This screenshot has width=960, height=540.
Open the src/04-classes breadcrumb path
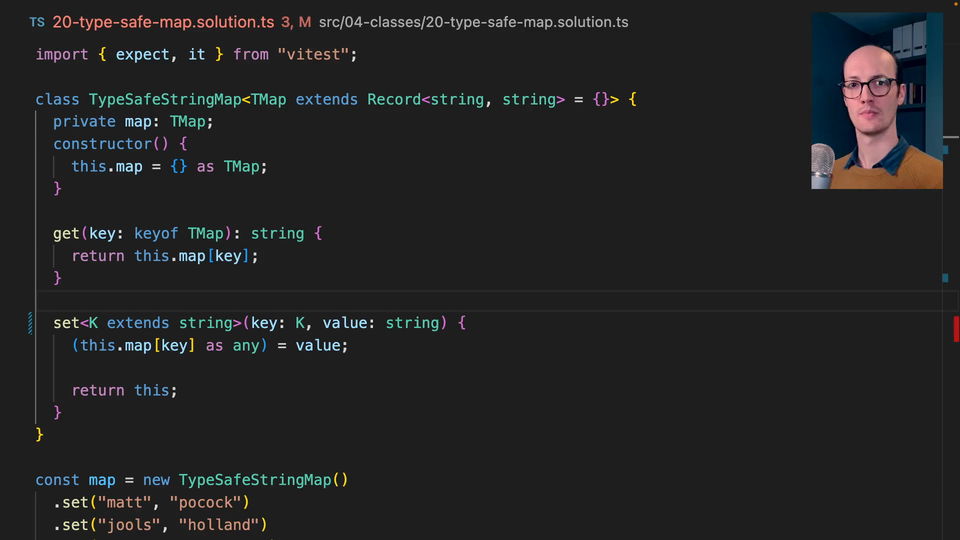click(x=370, y=22)
